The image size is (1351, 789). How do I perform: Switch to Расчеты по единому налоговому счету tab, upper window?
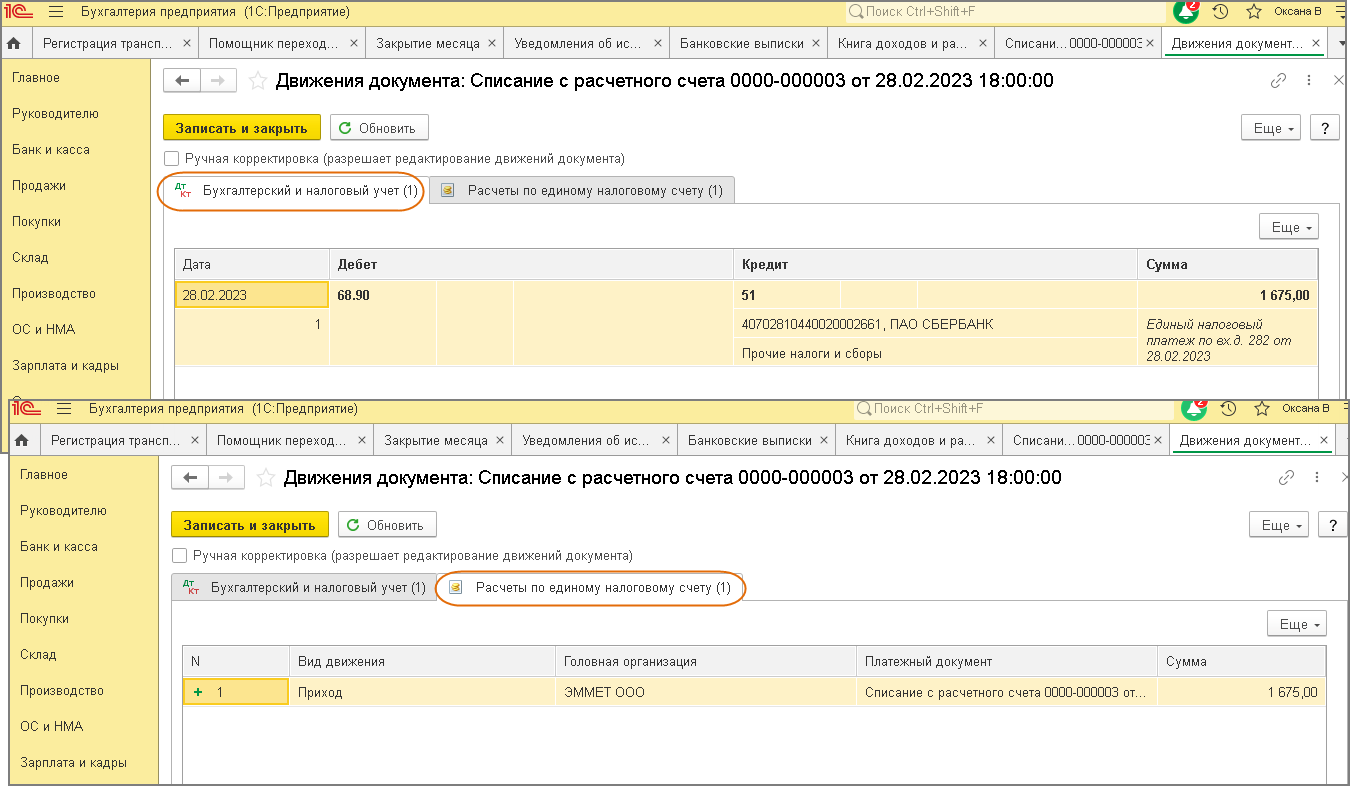pos(583,190)
